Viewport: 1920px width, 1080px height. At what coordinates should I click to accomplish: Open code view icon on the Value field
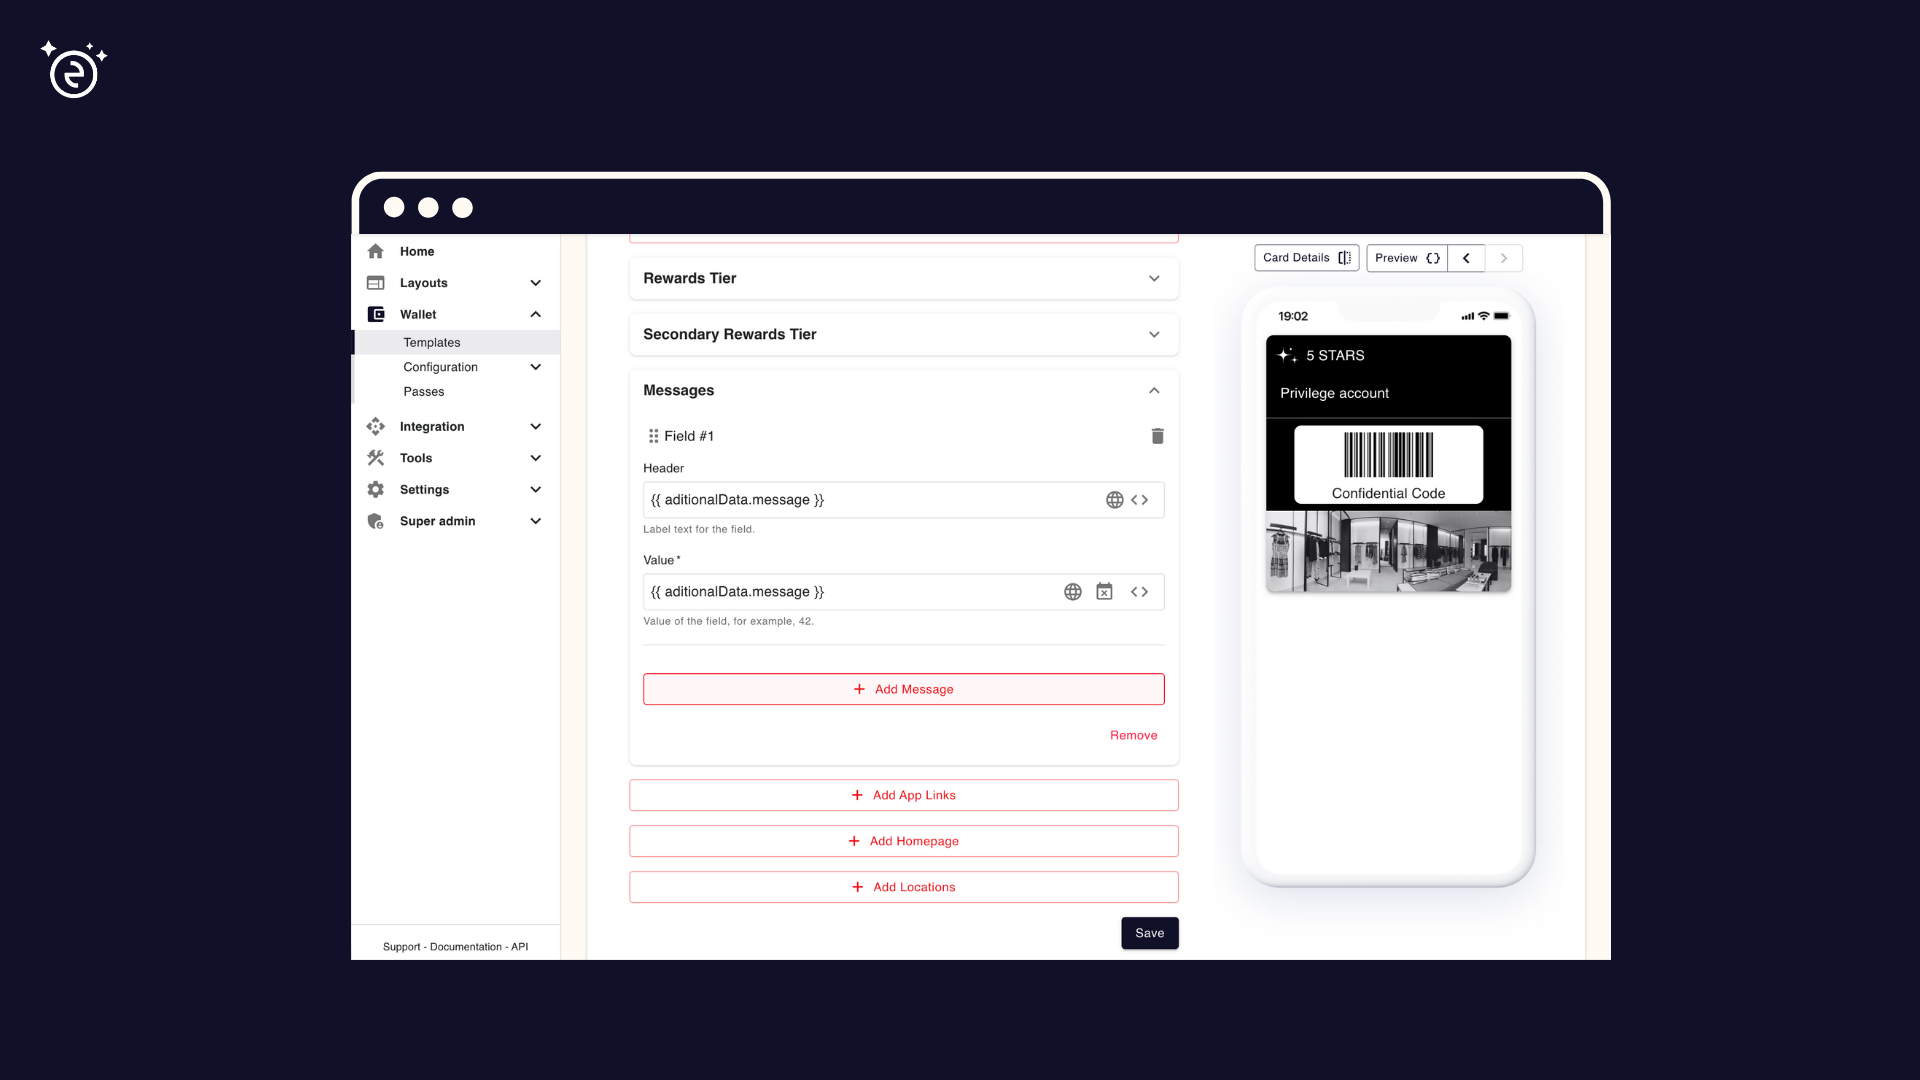(1140, 591)
